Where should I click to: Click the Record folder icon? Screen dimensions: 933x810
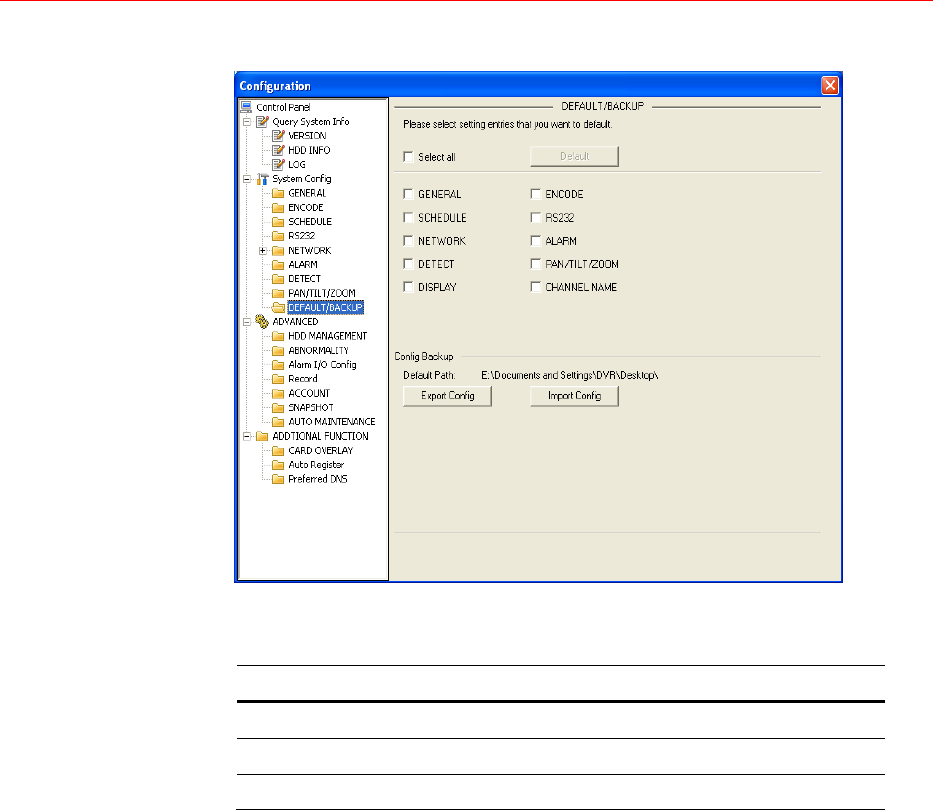(x=278, y=379)
